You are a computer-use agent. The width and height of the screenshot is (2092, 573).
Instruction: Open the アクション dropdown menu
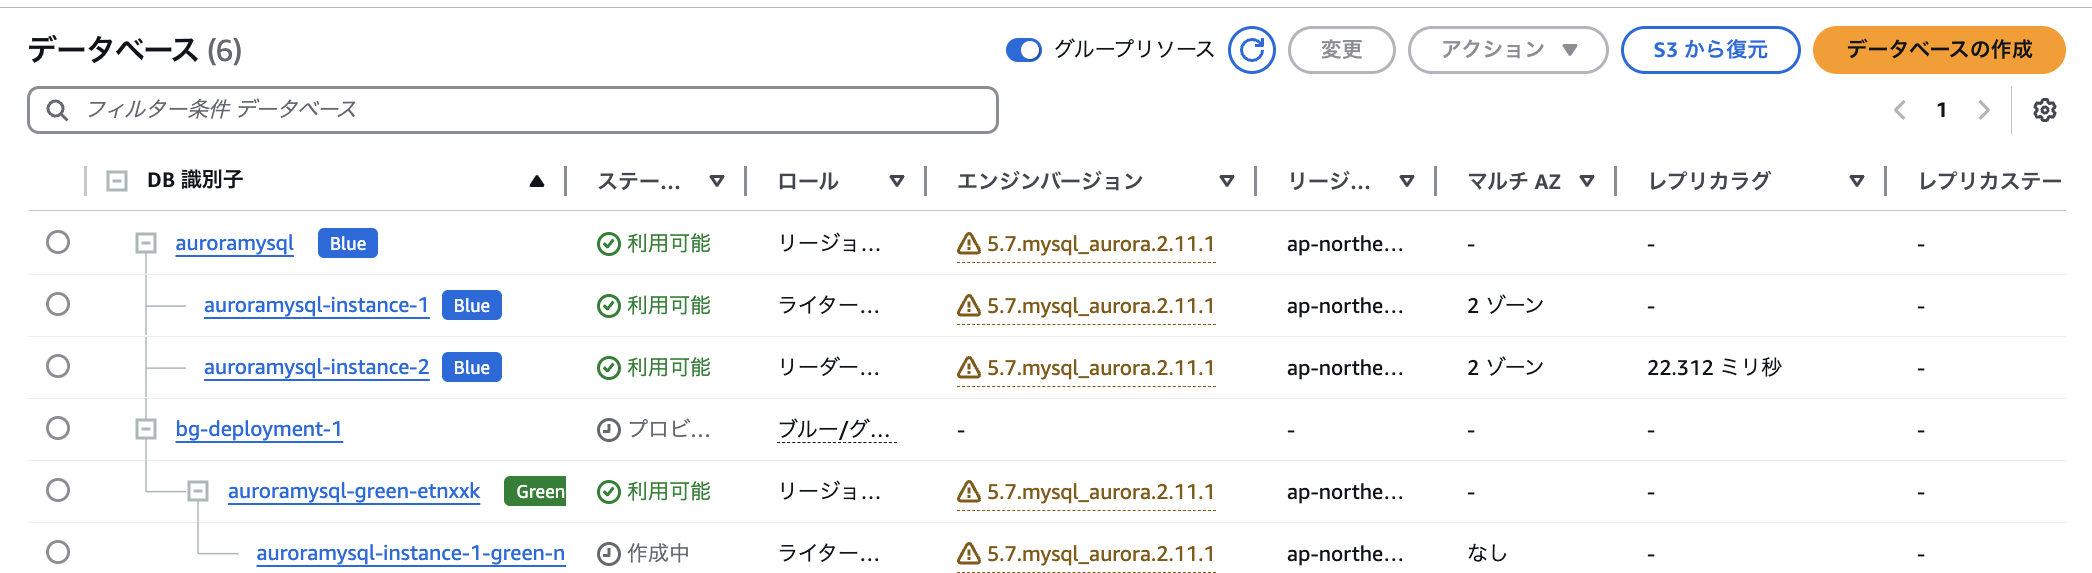(x=1507, y=50)
